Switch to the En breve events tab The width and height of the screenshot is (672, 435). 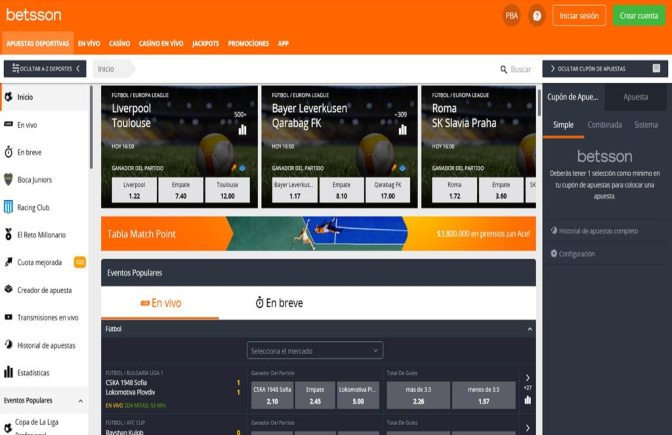coord(279,303)
